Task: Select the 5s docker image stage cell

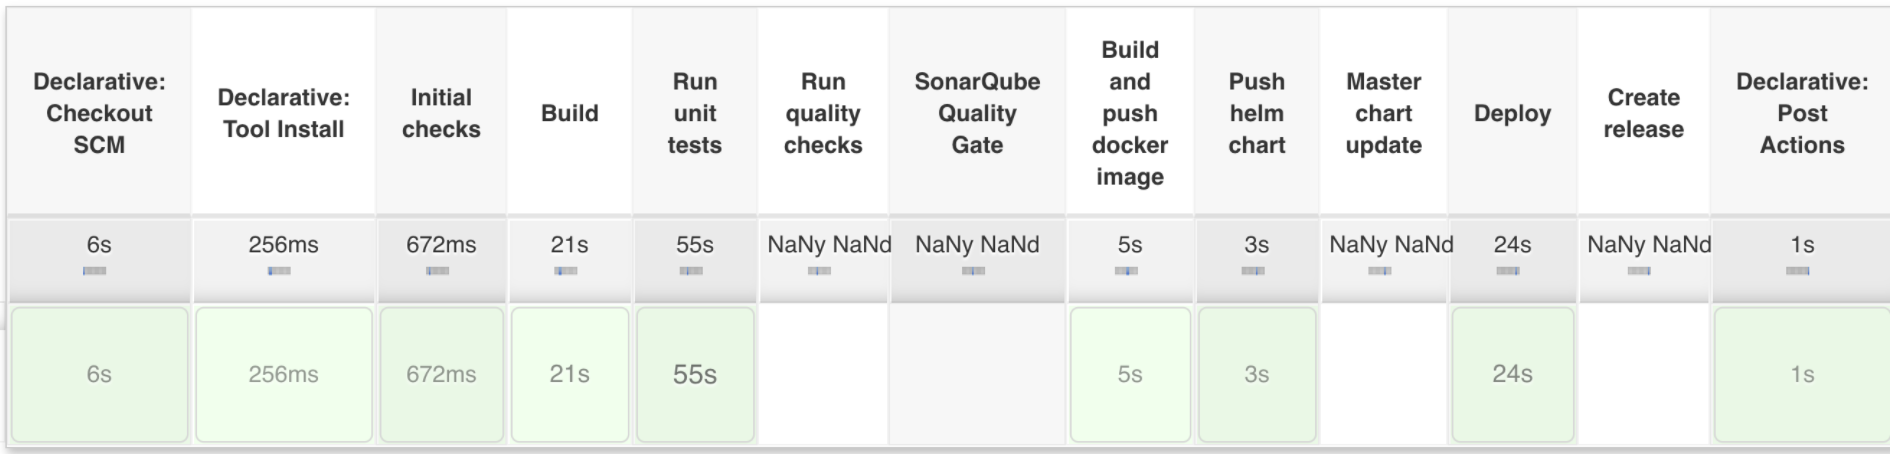Action: coord(1130,374)
